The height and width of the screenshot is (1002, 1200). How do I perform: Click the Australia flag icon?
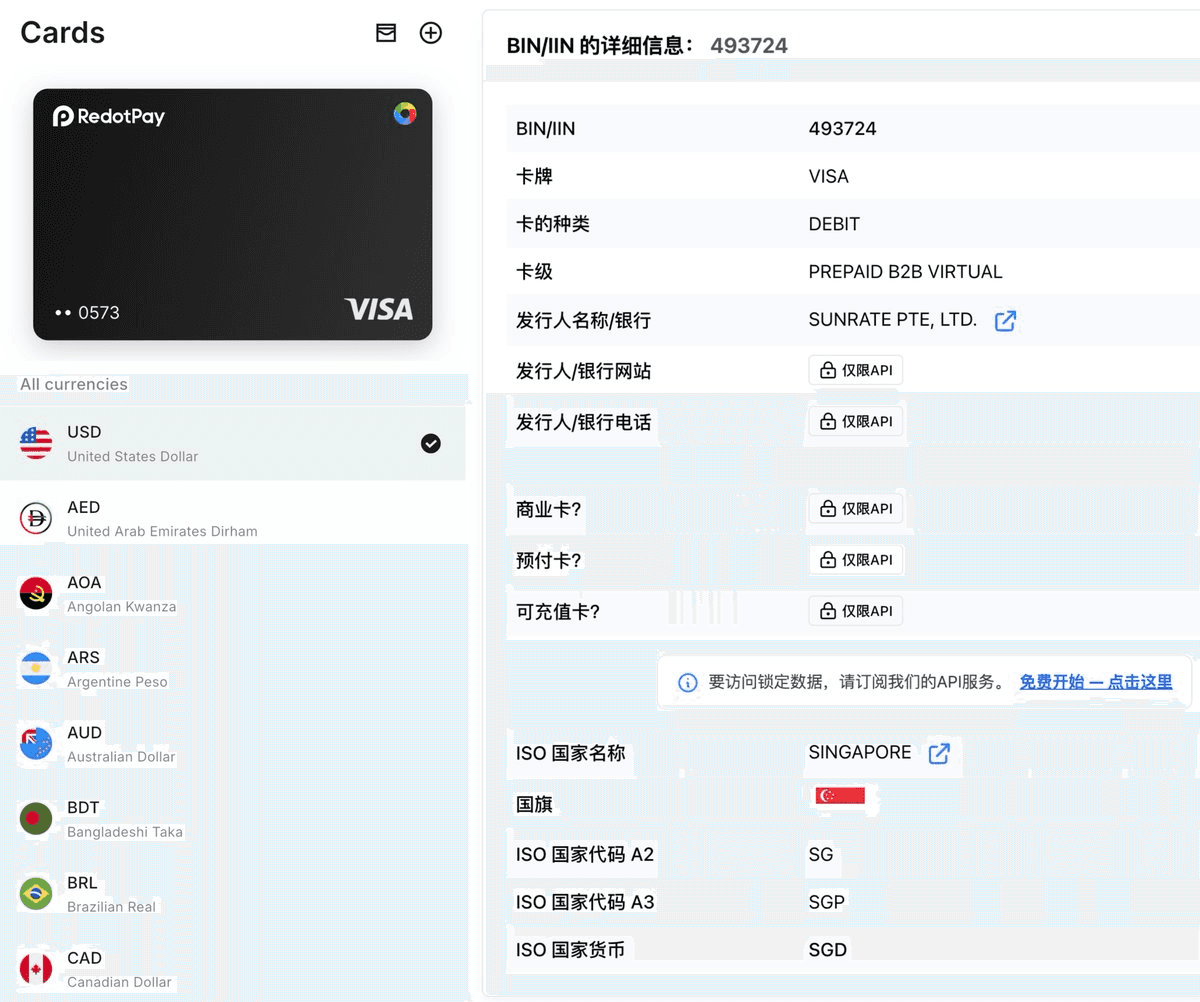click(36, 743)
